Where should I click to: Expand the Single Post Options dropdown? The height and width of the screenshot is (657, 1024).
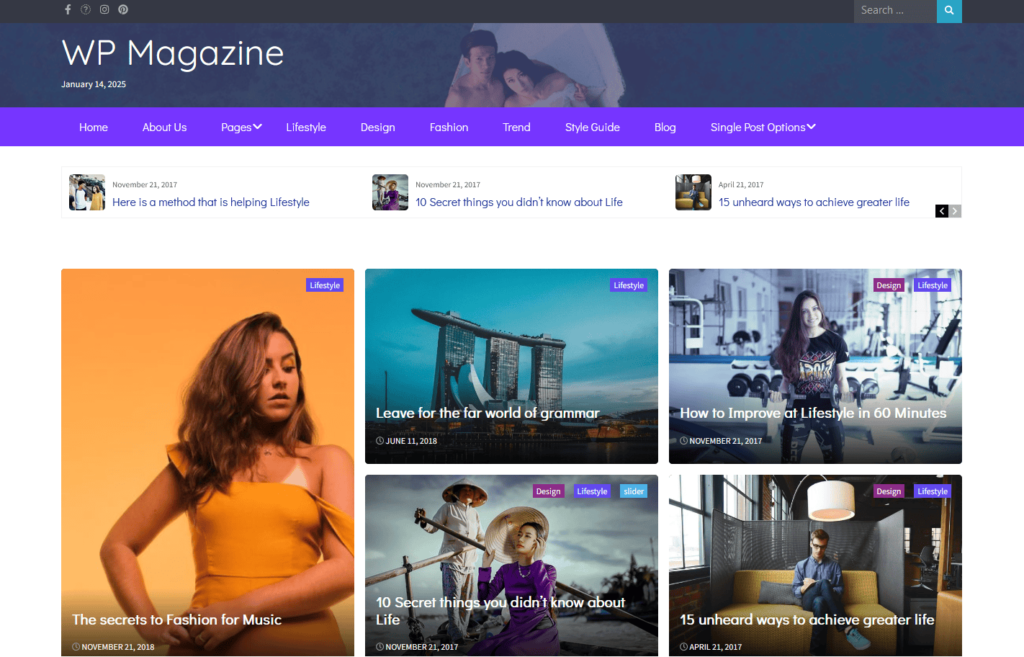click(x=763, y=127)
